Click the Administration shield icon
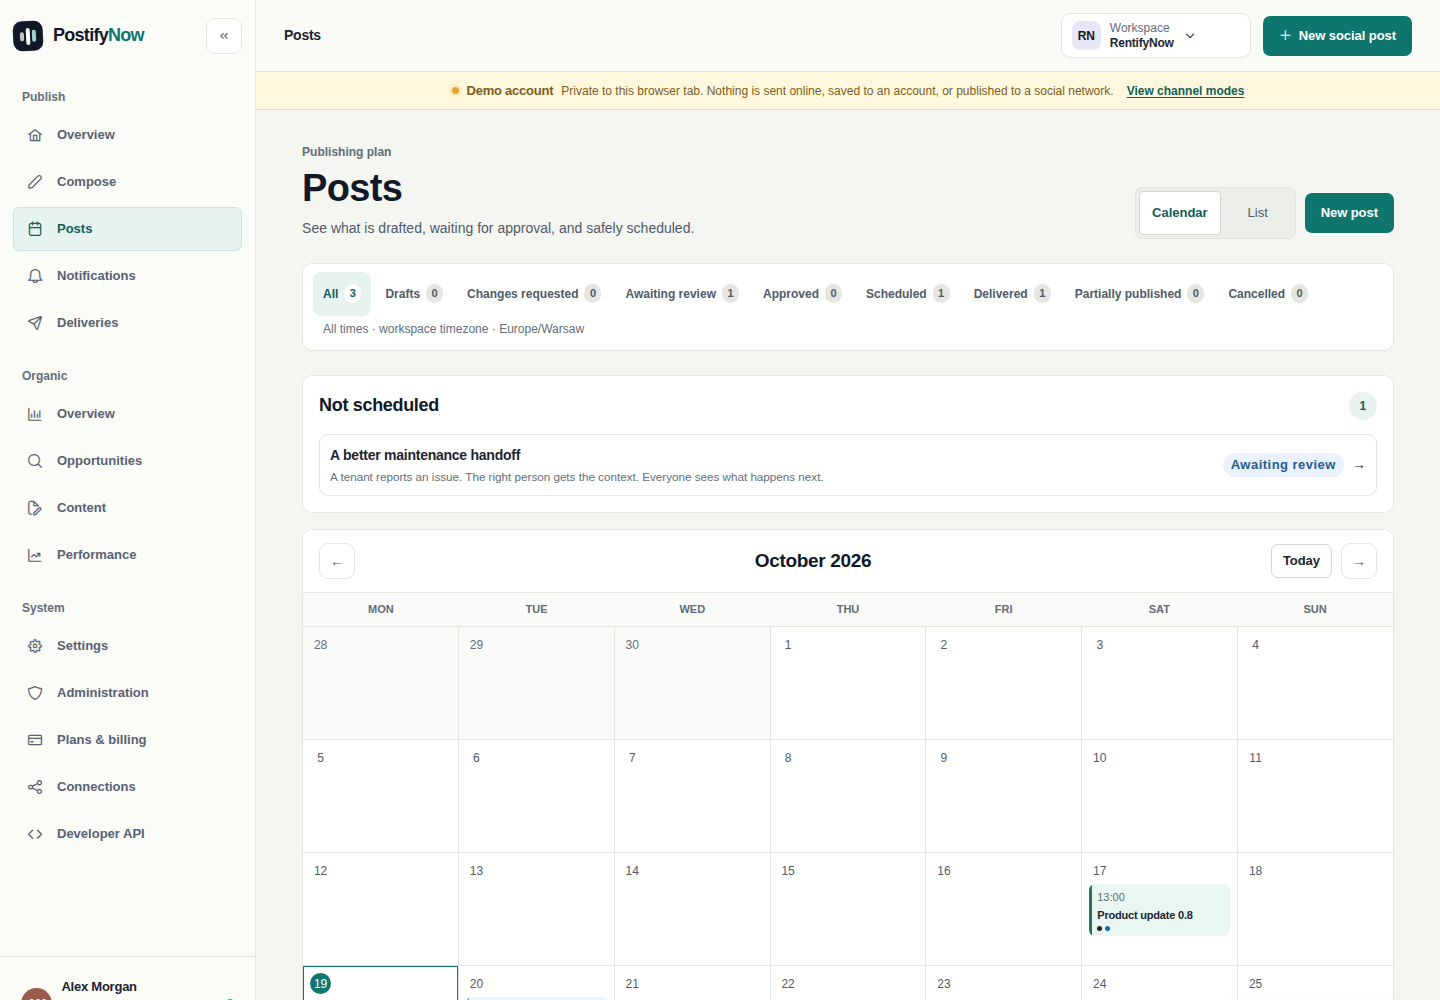Screen dimensions: 1440x1000 point(35,693)
